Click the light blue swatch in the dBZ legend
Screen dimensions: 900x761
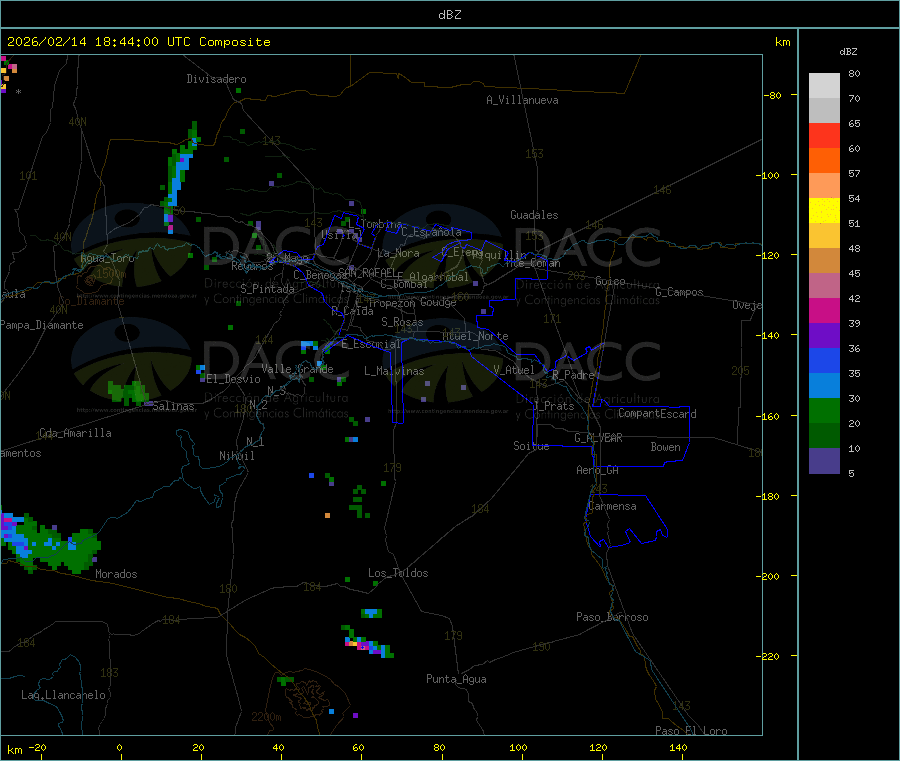click(824, 386)
